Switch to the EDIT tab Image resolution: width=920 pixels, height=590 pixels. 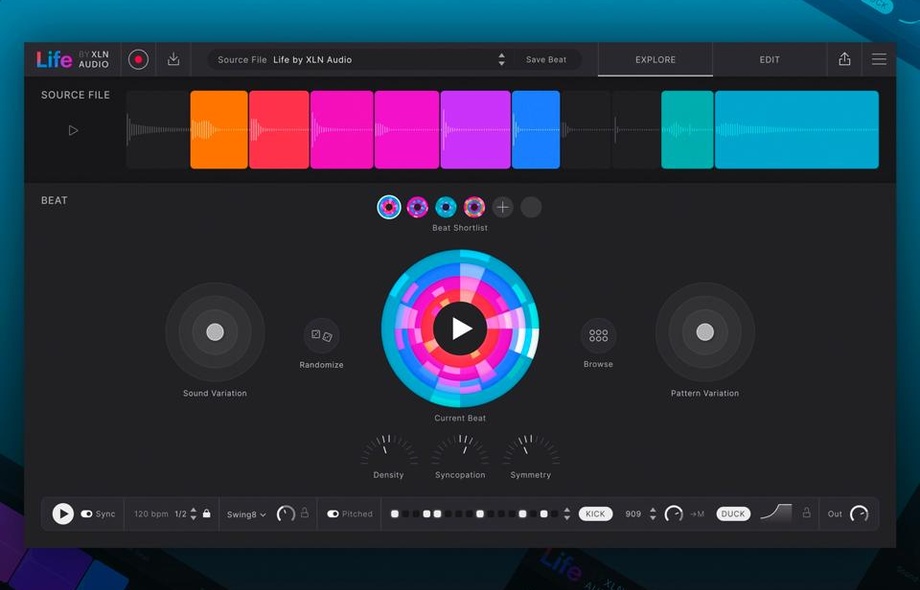tap(769, 60)
